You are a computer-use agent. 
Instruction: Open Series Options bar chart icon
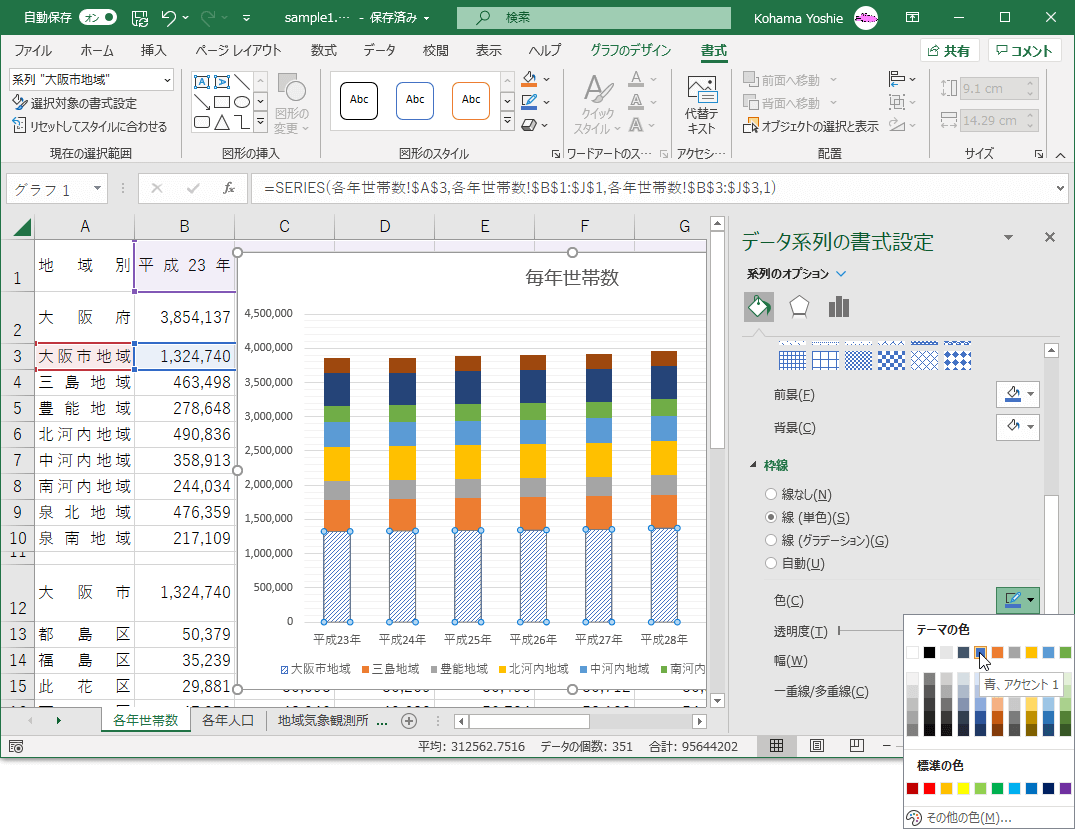pos(838,307)
